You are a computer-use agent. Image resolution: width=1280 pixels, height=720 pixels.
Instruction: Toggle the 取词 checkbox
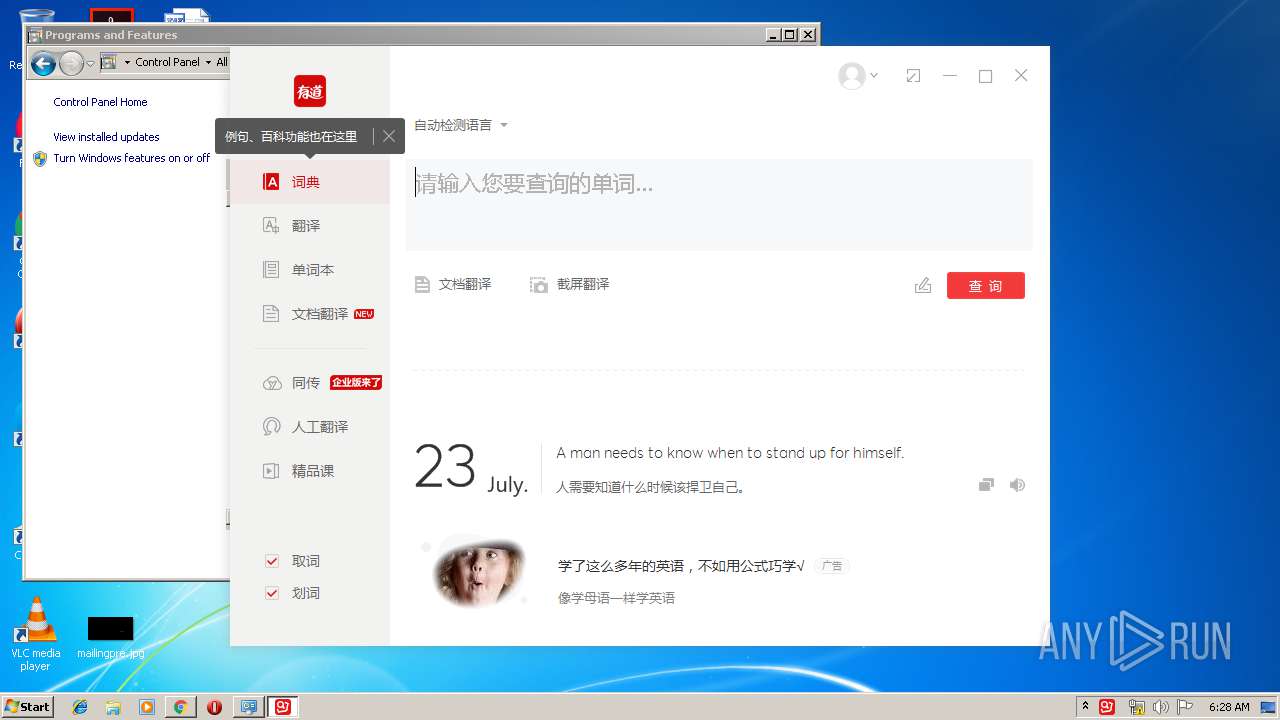pyautogui.click(x=272, y=561)
